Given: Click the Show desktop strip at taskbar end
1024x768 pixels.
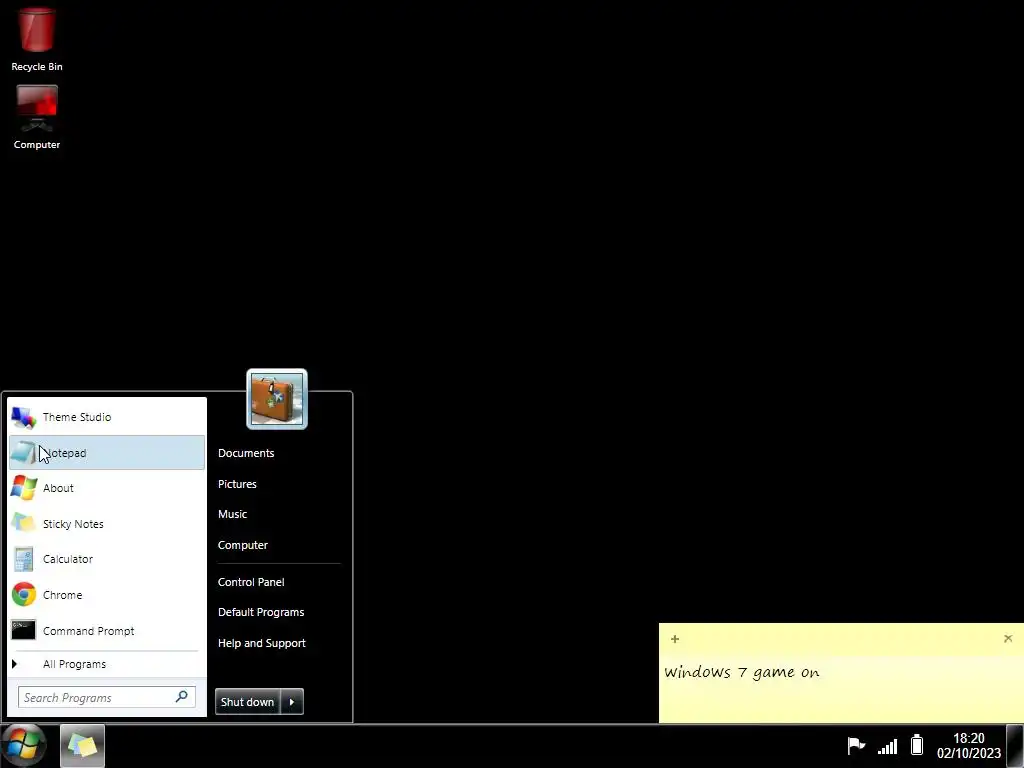Looking at the screenshot, I should pos(1015,746).
